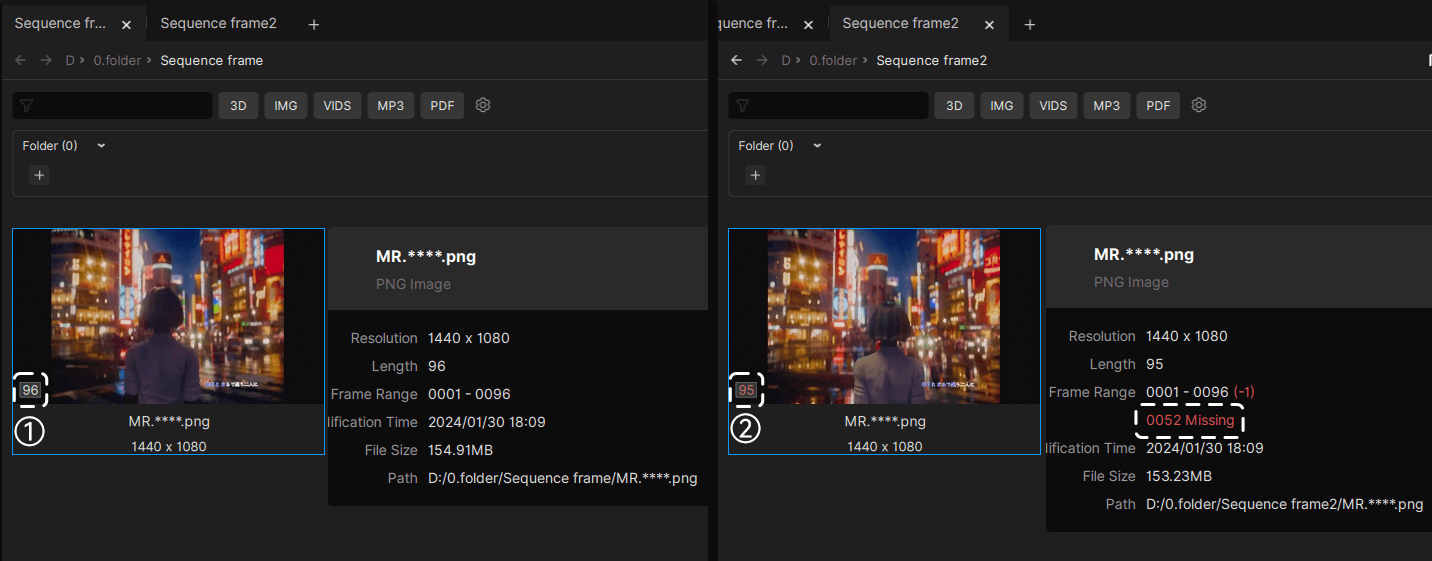The height and width of the screenshot is (561, 1432).
Task: Toggle the 3D filter in the left pane
Action: pos(239,105)
